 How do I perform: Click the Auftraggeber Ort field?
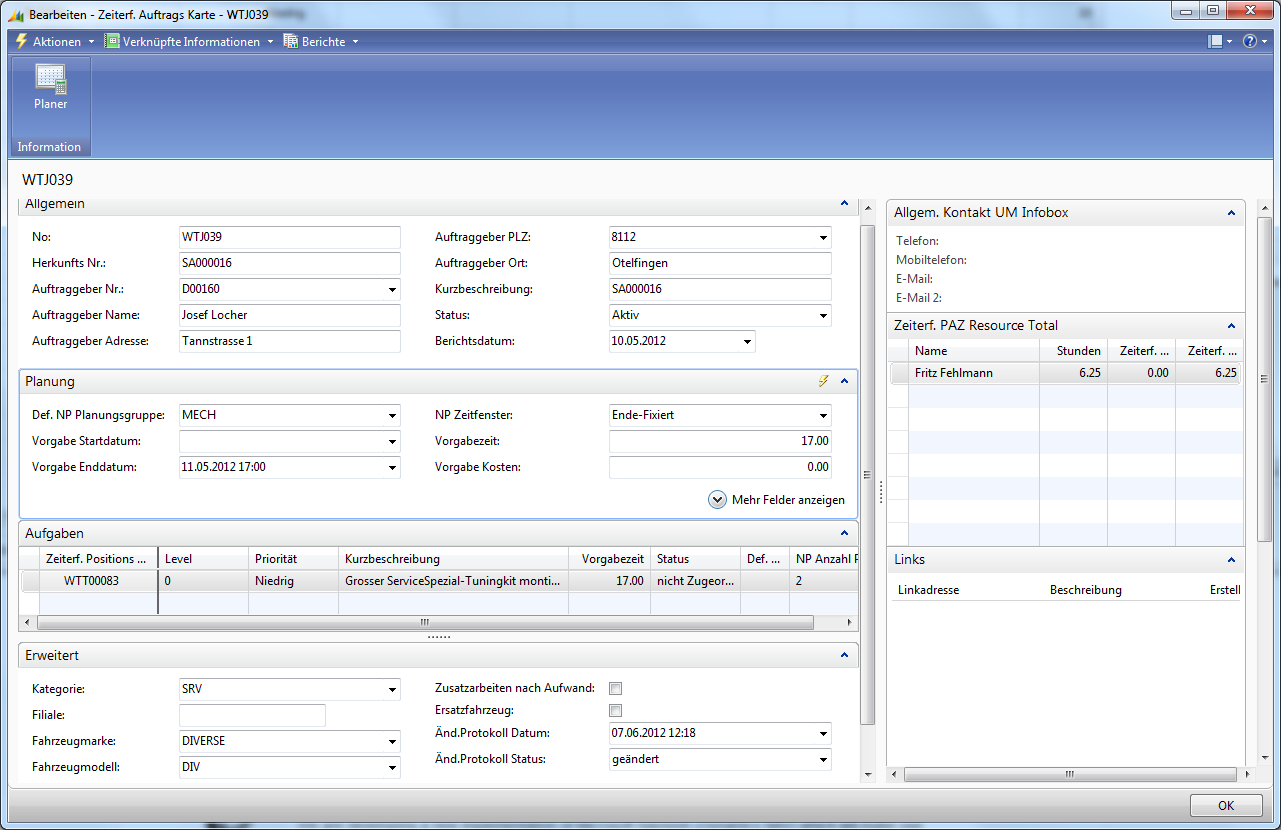pos(720,264)
